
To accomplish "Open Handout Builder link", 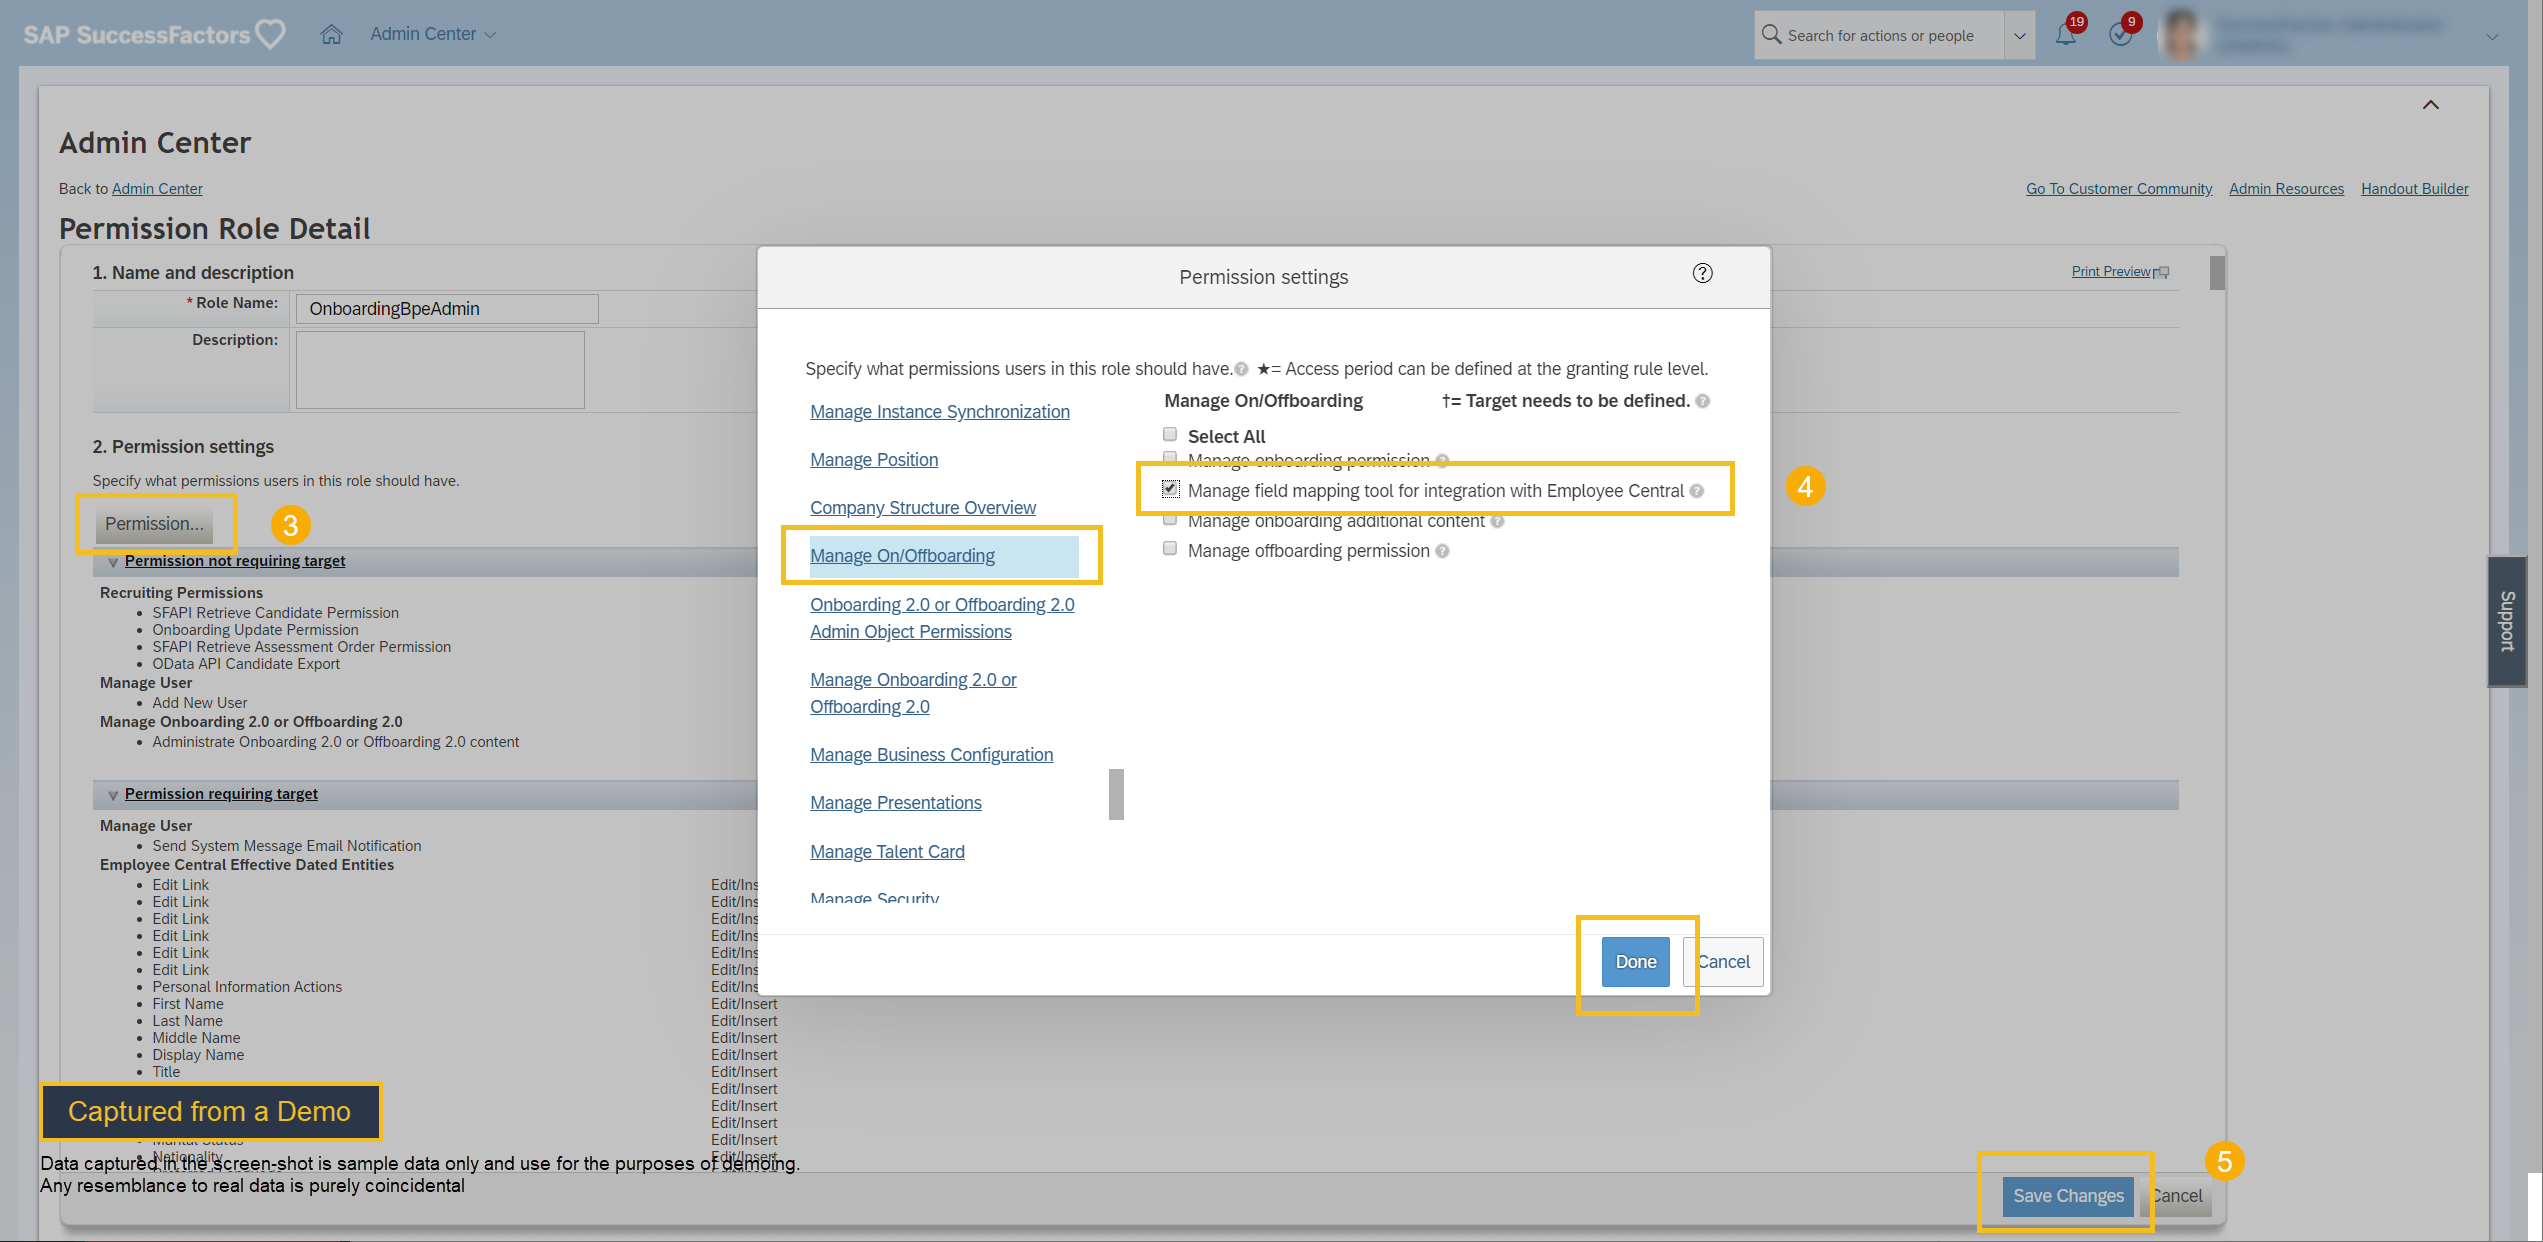I will 2414,189.
